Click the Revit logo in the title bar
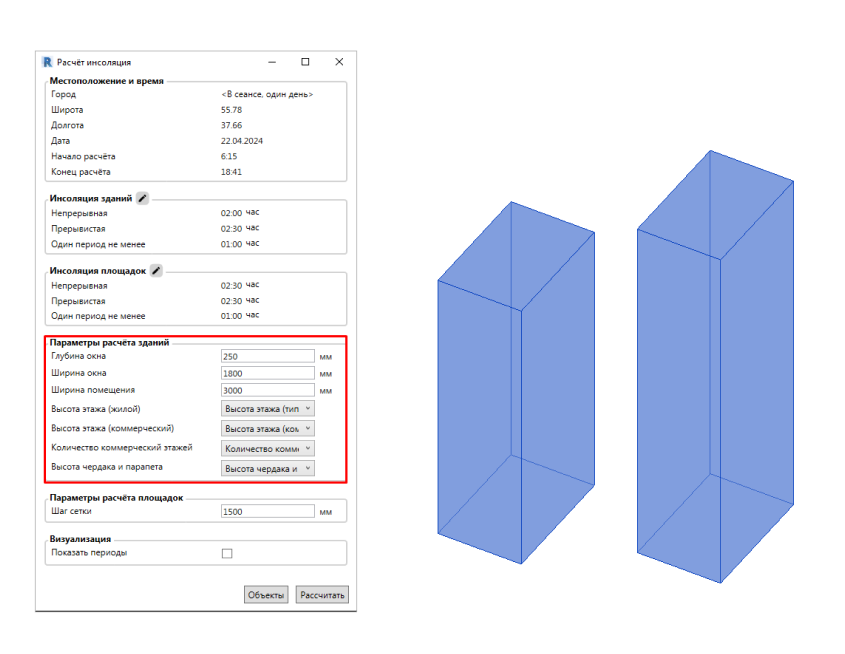 coord(46,62)
